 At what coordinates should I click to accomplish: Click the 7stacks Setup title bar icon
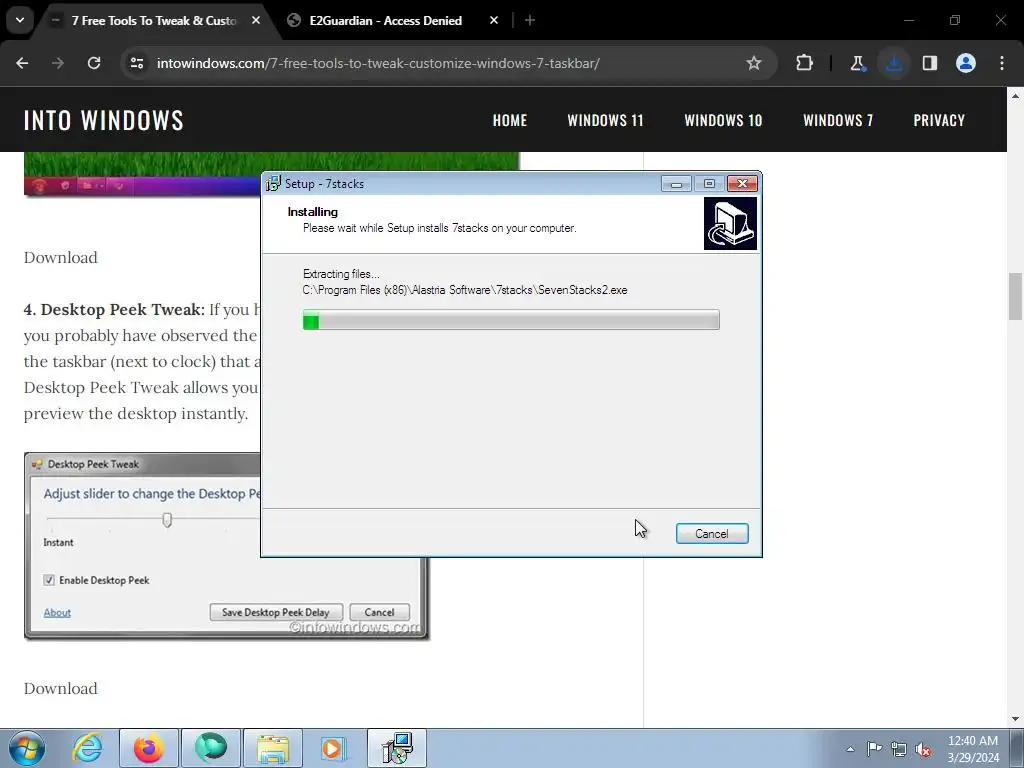click(273, 184)
